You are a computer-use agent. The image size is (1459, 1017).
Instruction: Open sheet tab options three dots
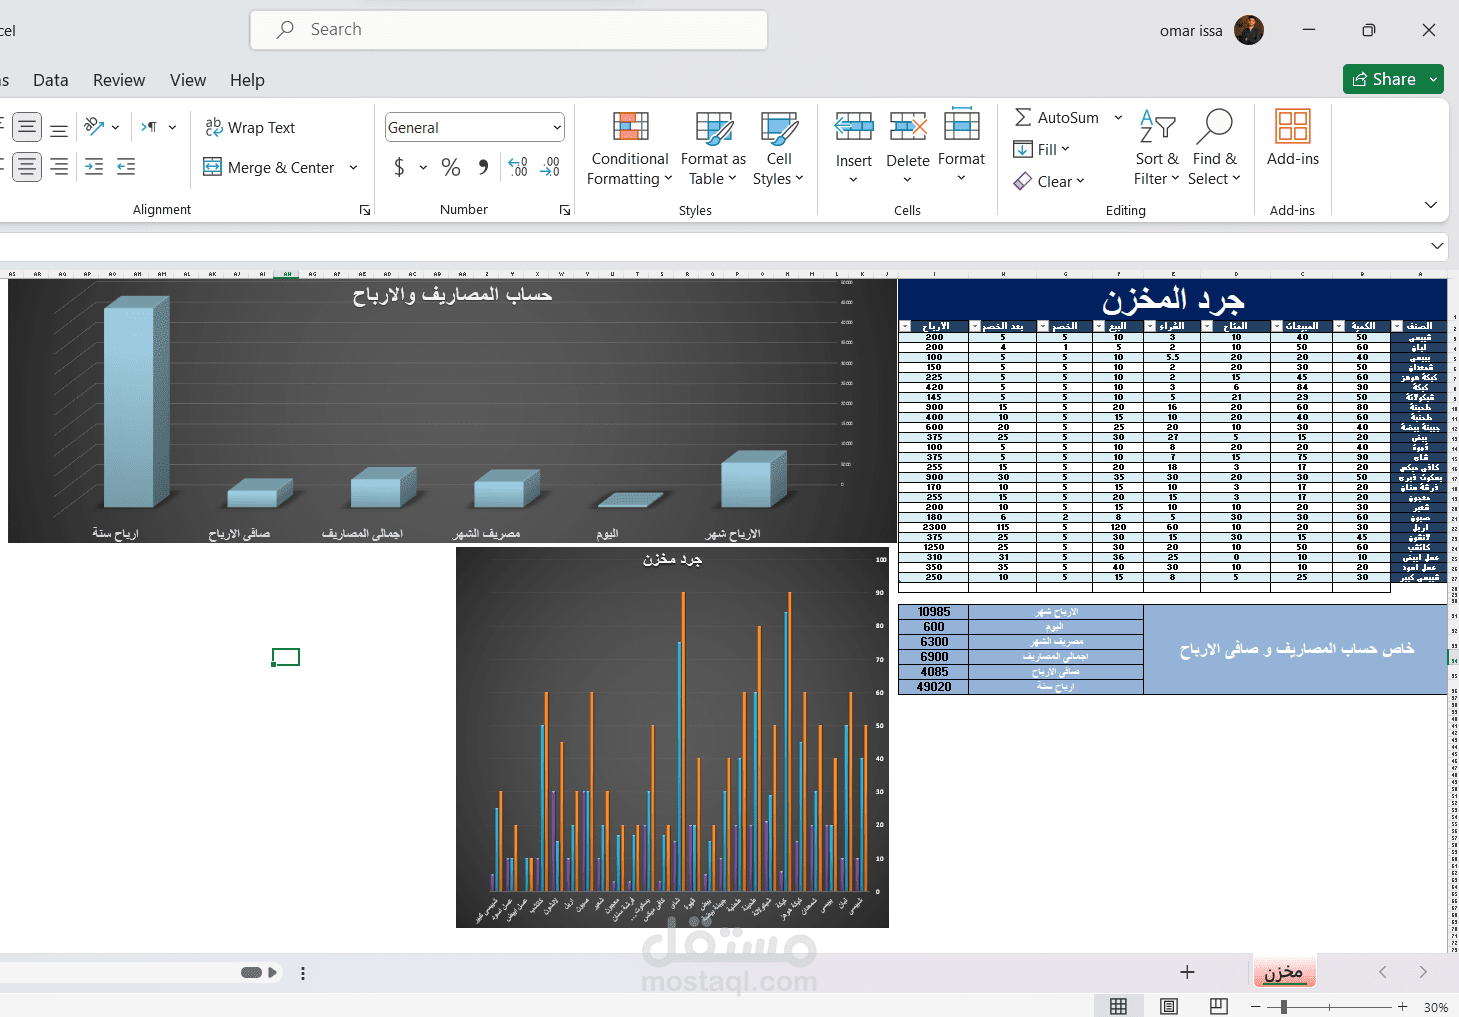tap(303, 973)
